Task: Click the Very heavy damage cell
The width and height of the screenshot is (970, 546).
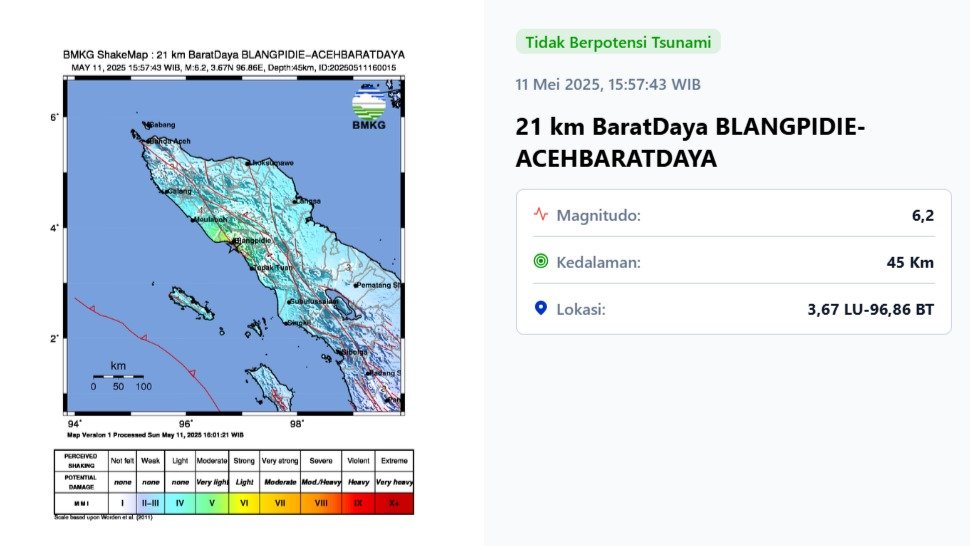Action: point(394,482)
